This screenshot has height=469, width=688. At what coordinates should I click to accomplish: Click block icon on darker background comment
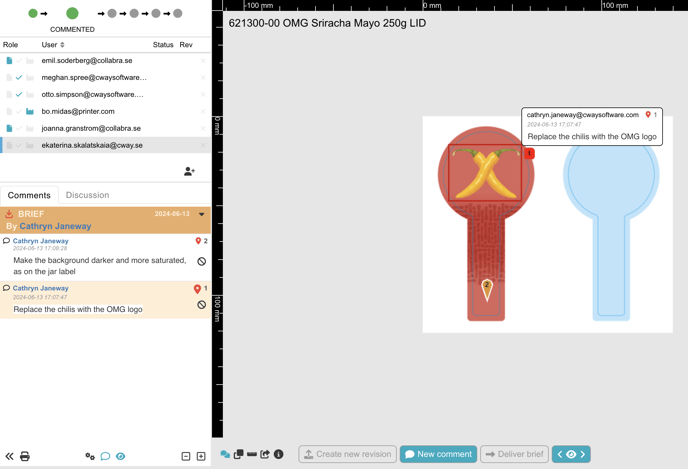[x=201, y=261]
